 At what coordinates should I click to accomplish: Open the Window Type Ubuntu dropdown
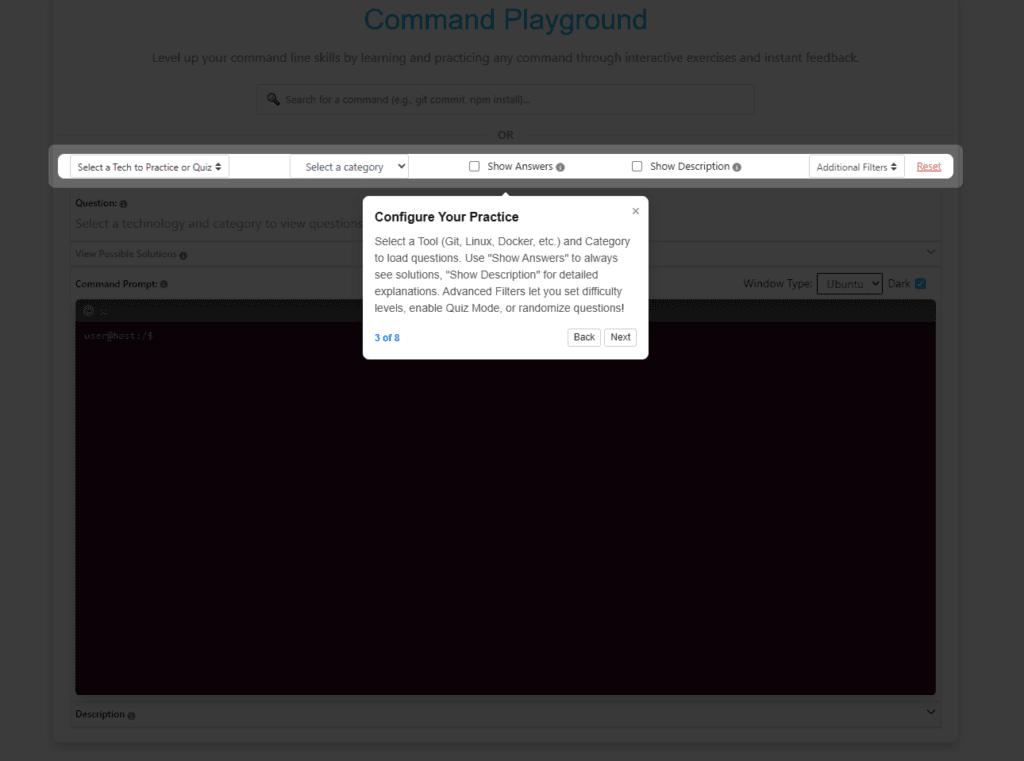849,284
